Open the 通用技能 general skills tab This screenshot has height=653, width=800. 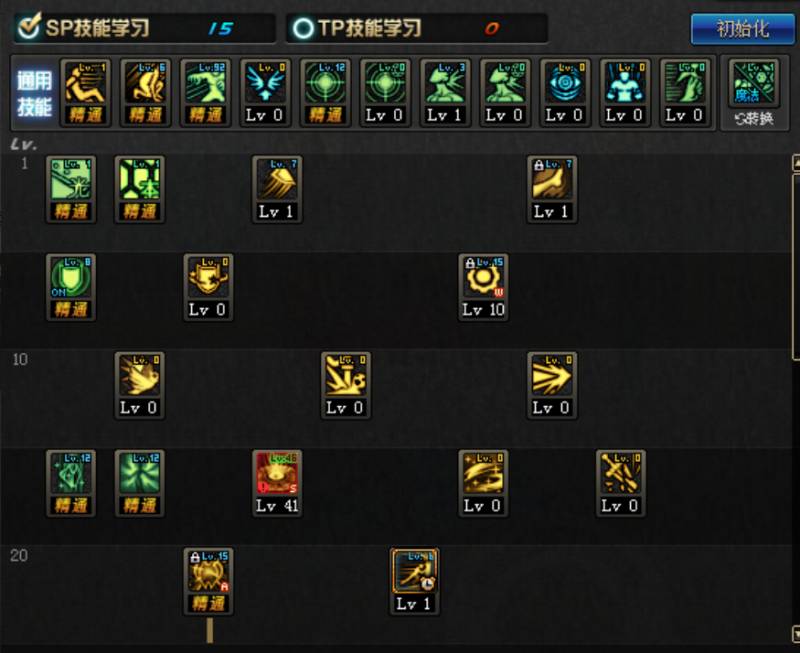click(x=34, y=93)
